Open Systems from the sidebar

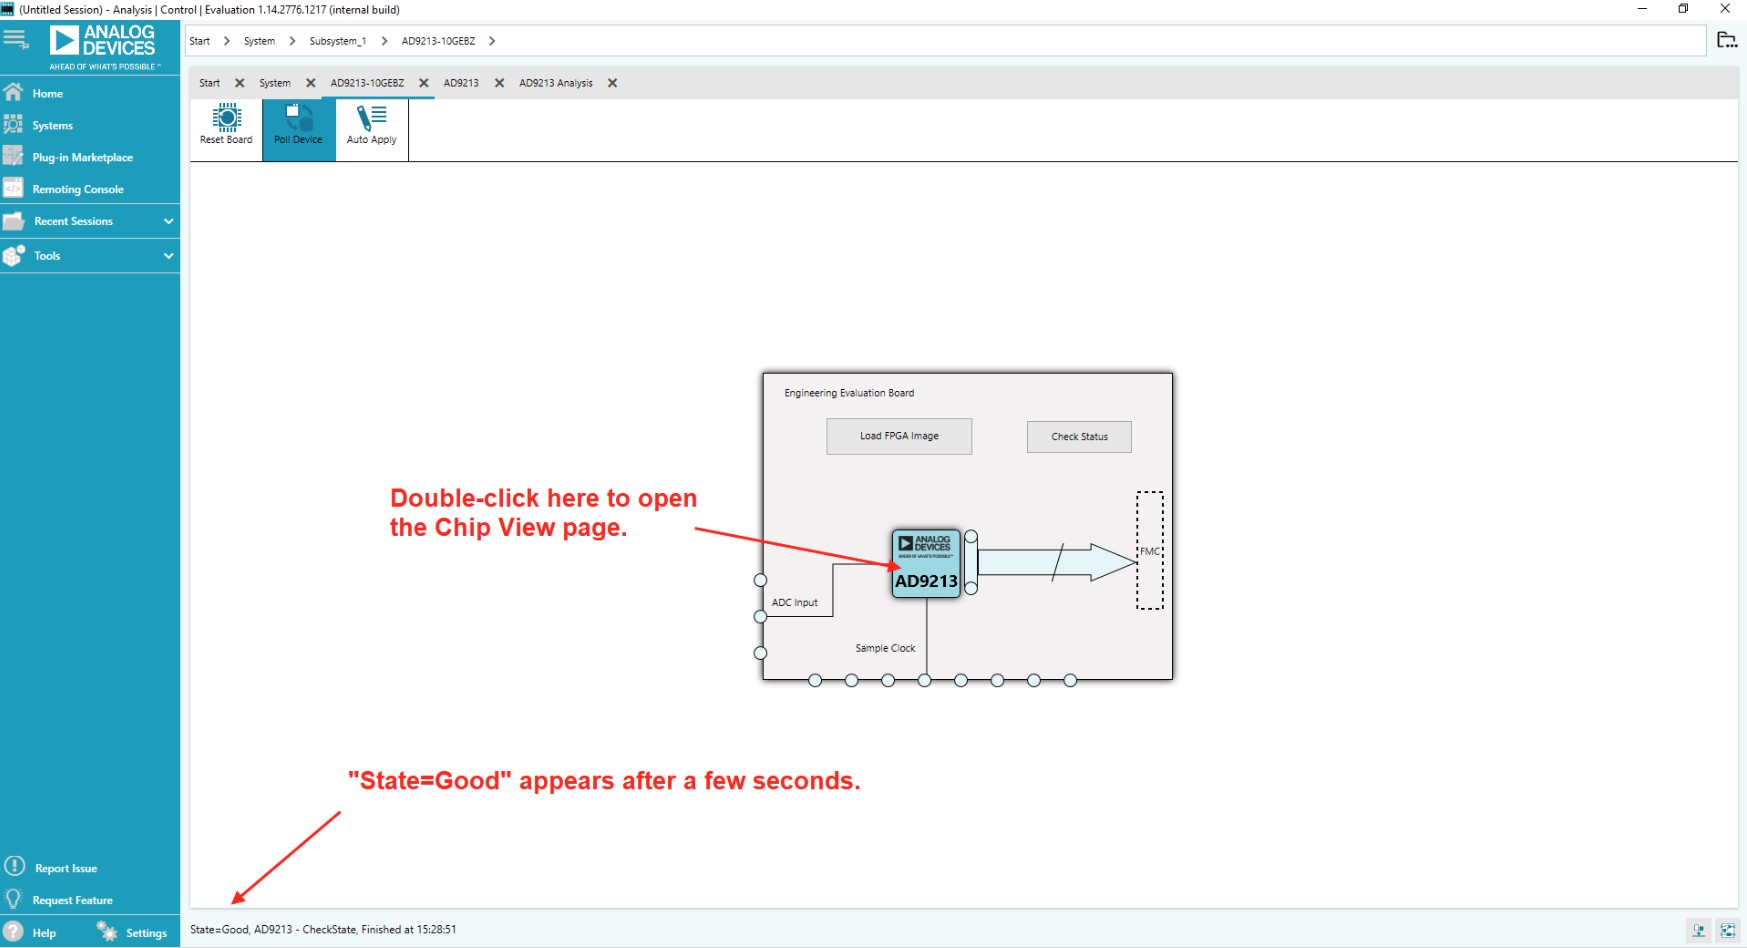(x=52, y=126)
